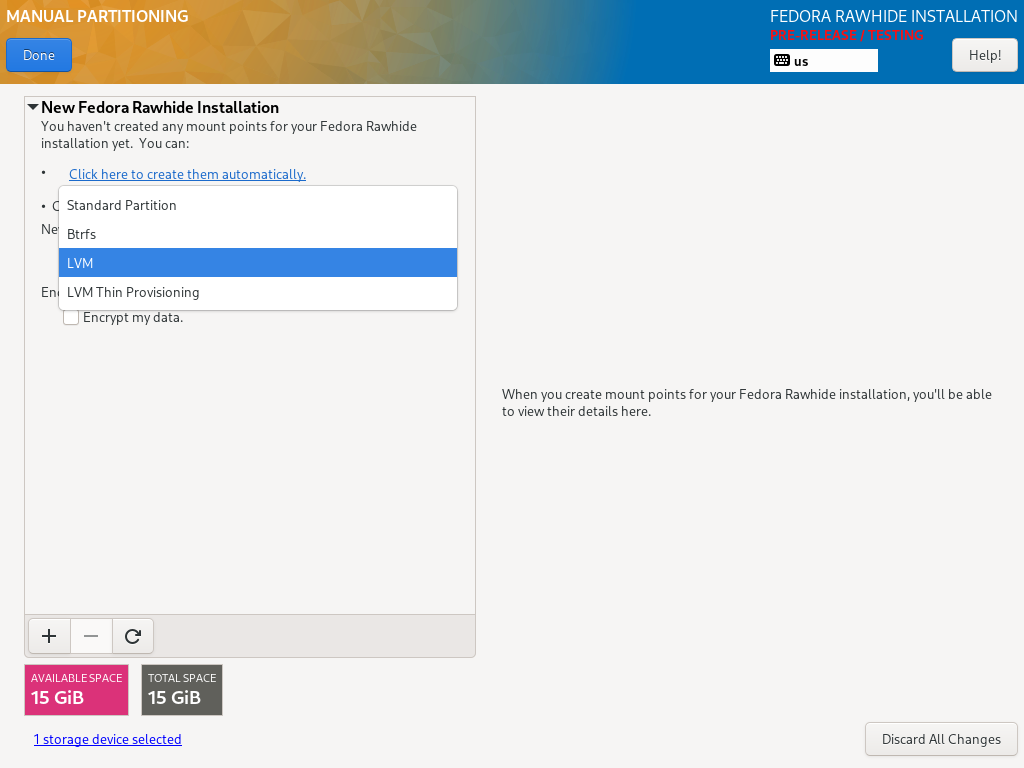The width and height of the screenshot is (1024, 768).
Task: Click the gray Total Space 15 GiB box
Action: 182,690
